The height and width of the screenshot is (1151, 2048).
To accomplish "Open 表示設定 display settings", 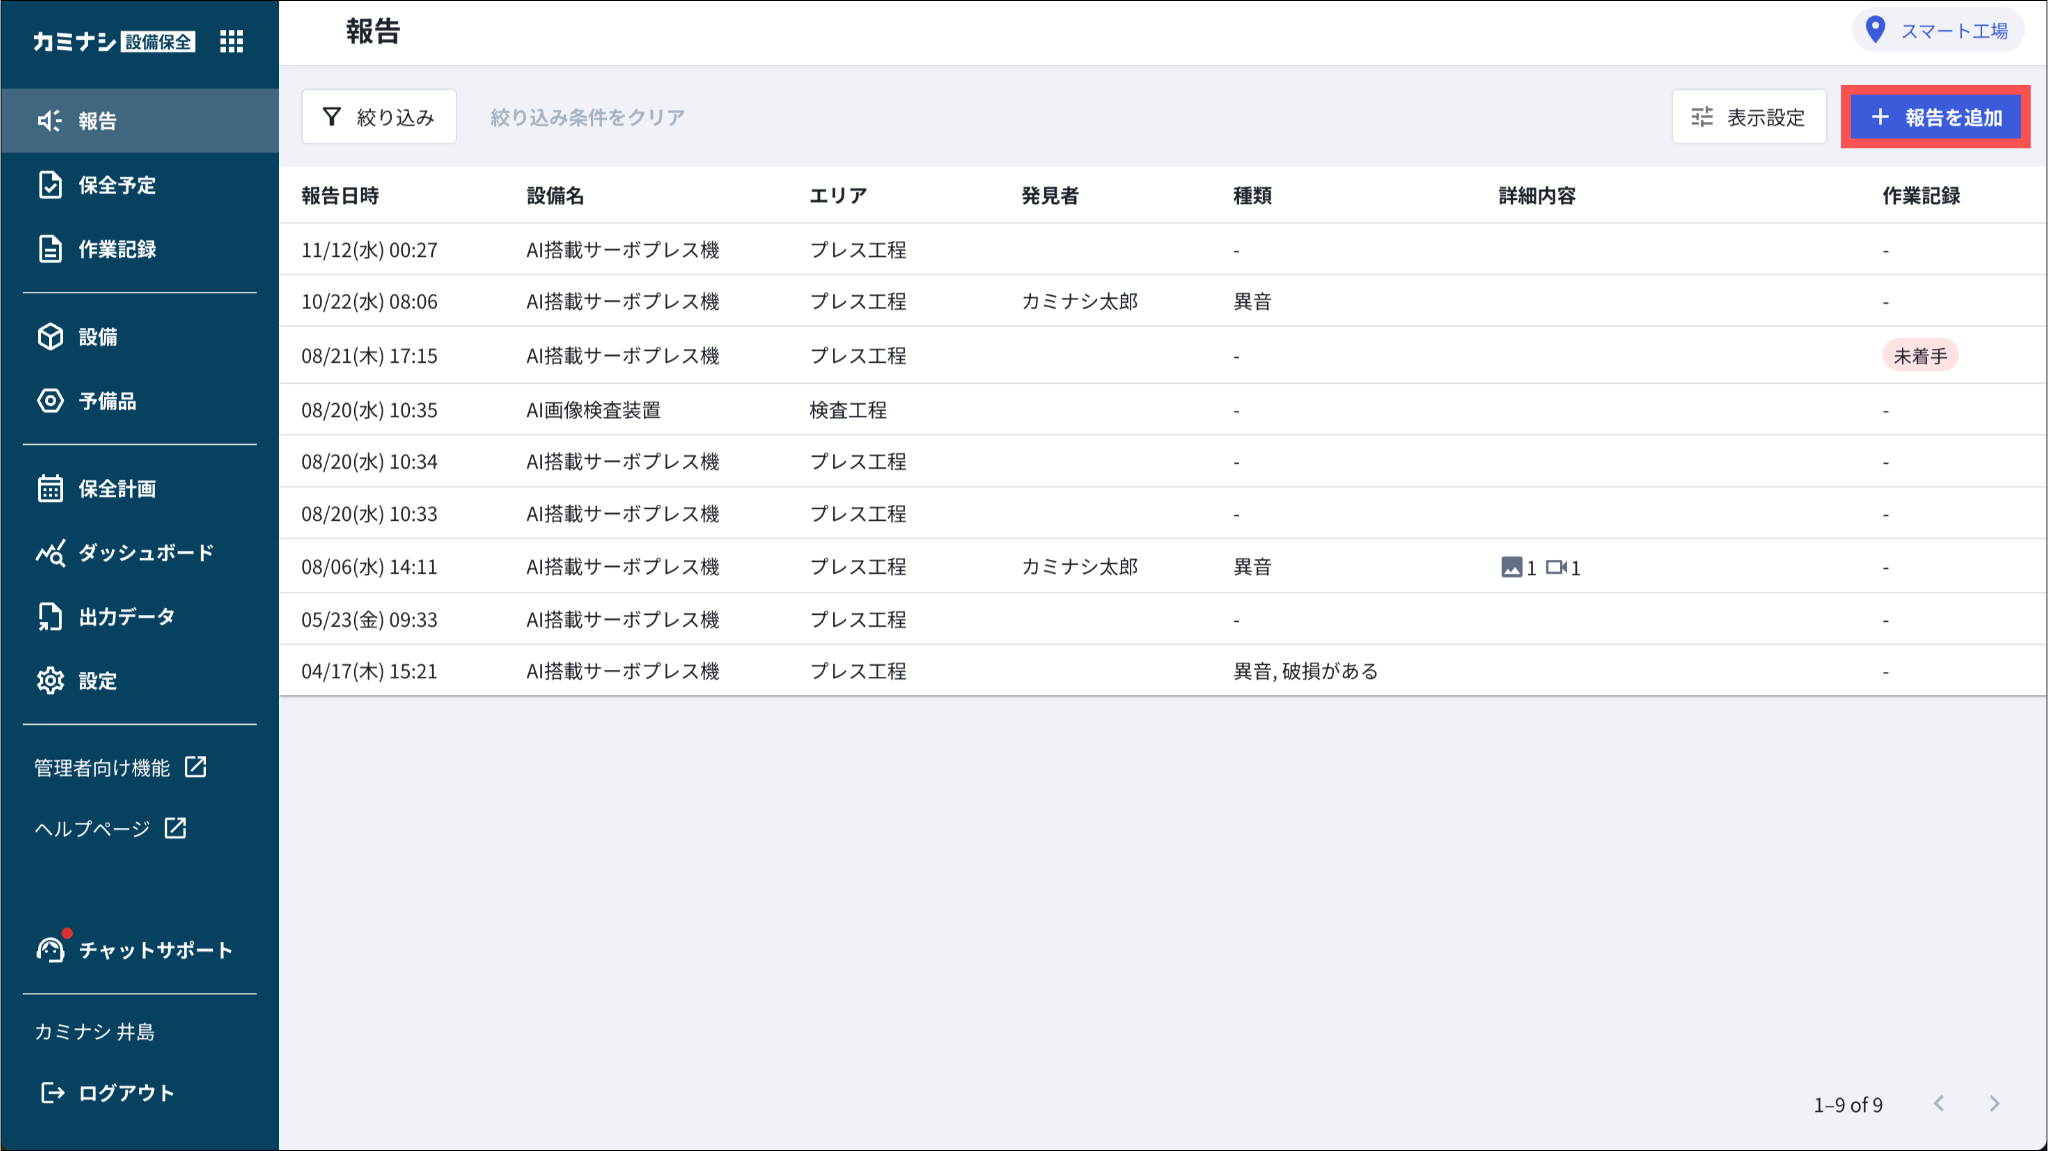I will tap(1748, 117).
